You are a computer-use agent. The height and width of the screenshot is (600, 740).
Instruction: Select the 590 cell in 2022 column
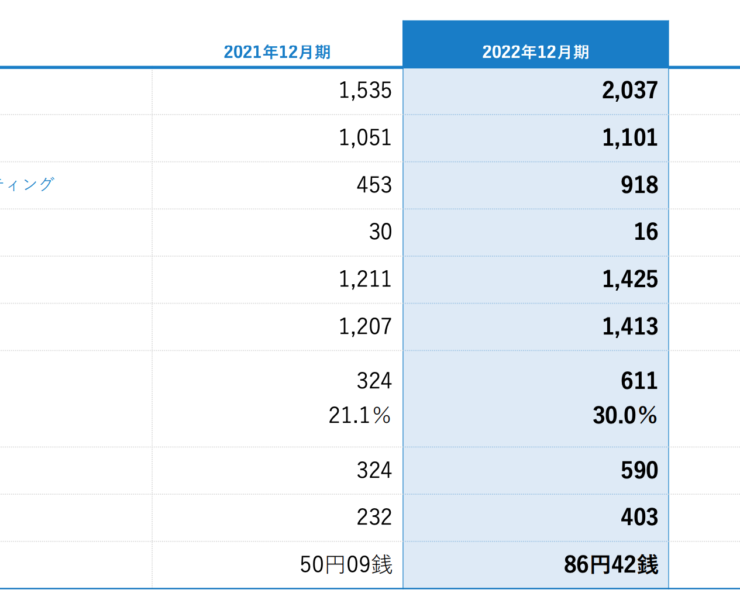click(x=639, y=470)
